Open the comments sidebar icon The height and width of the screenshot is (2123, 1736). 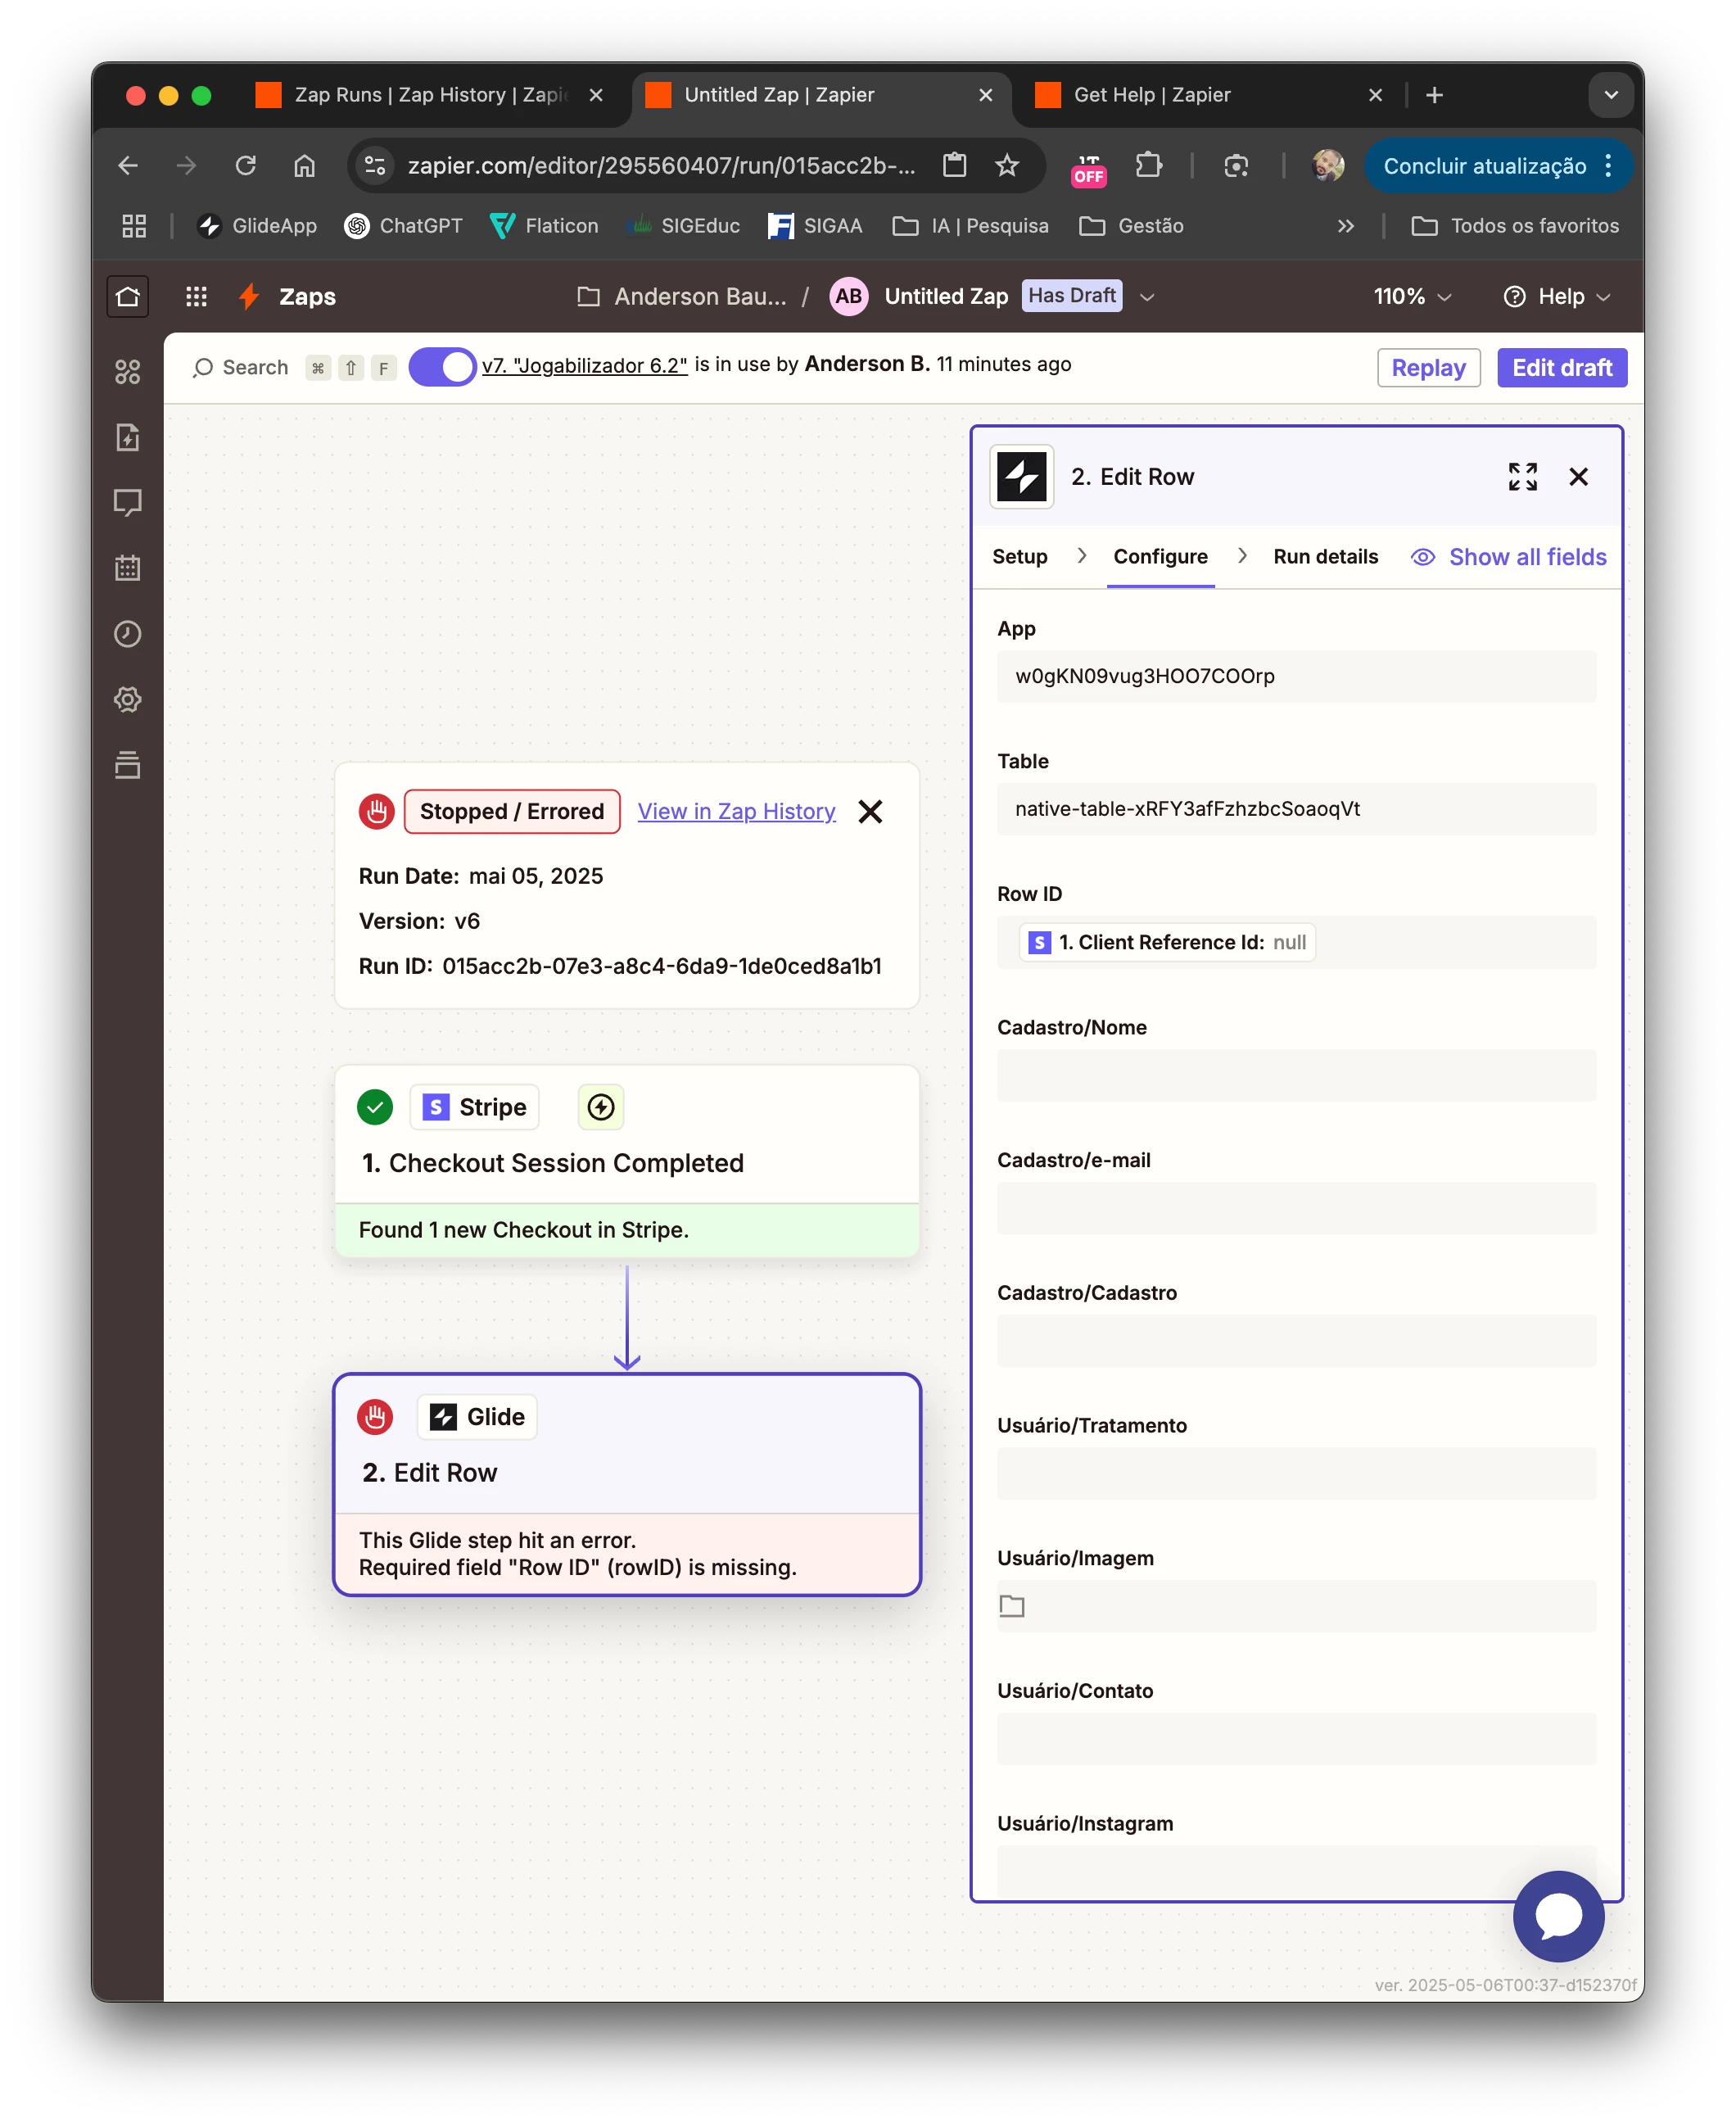(x=128, y=502)
